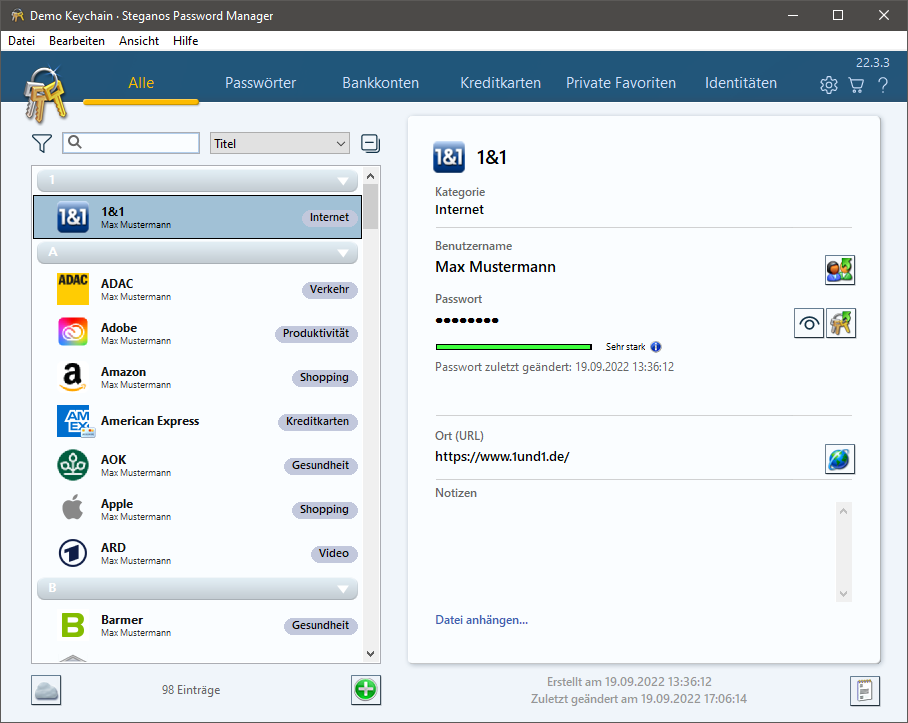Click the help question mark icon

click(883, 85)
